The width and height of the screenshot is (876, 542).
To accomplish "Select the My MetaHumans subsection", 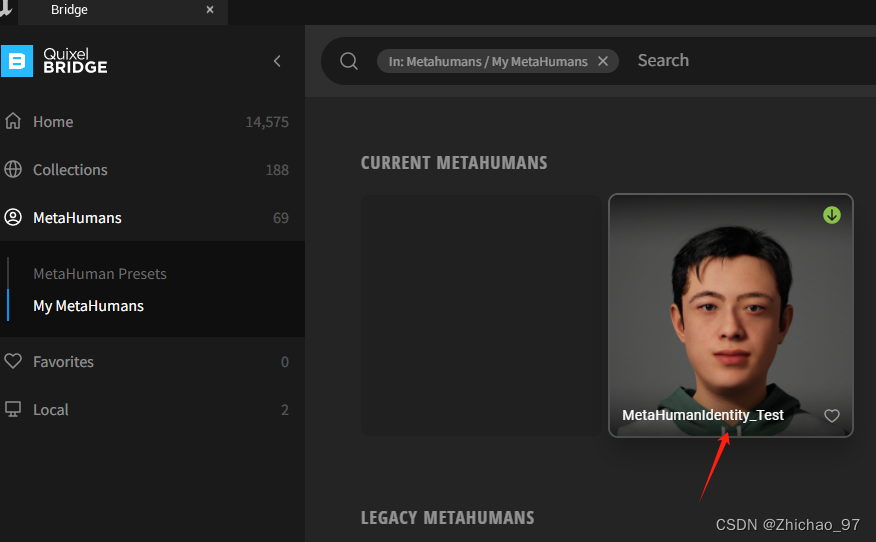I will tap(88, 306).
